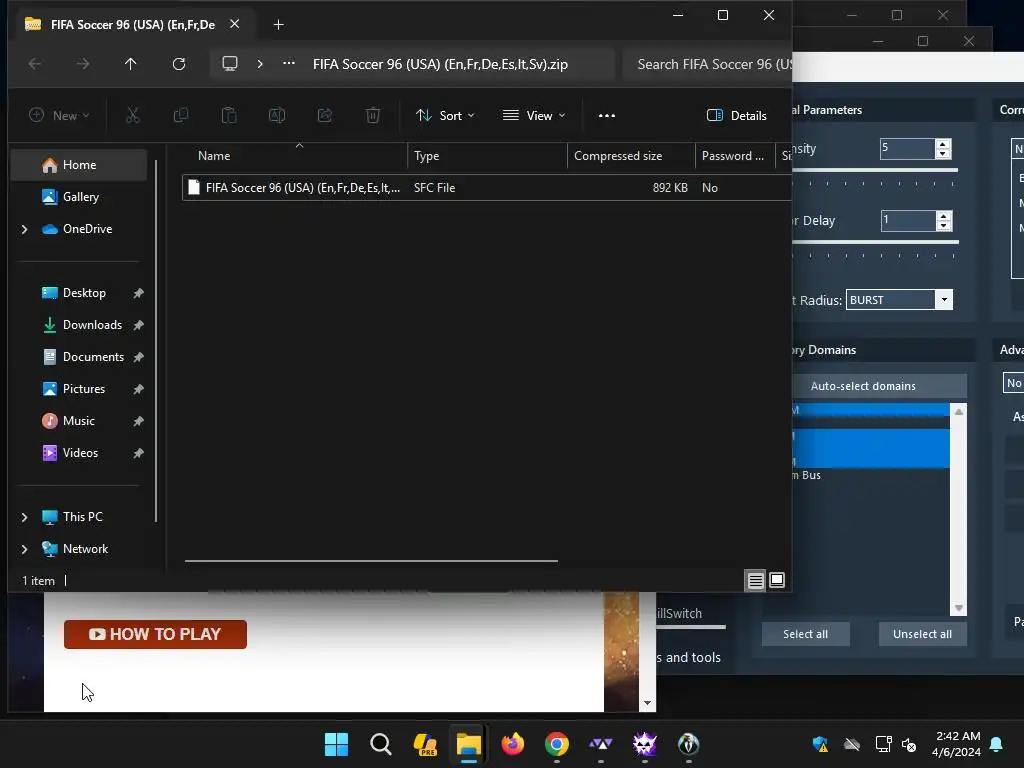Open the Videos quick access folder

pyautogui.click(x=80, y=453)
